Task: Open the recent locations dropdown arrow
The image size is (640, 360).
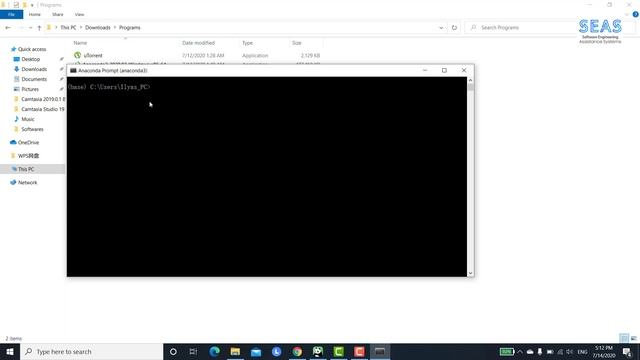Action: 30,28
